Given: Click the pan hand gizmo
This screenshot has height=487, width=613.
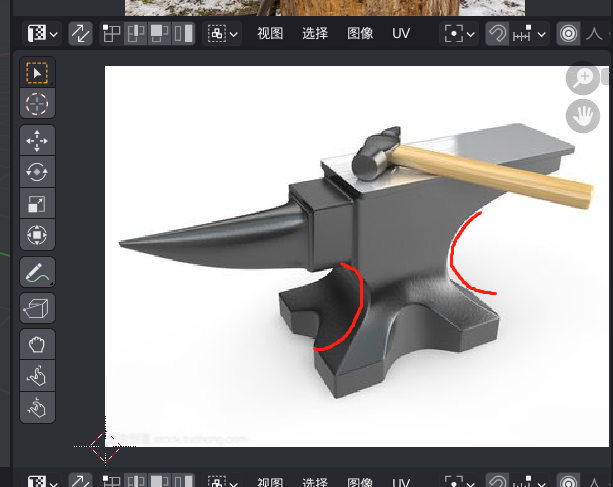Looking at the screenshot, I should tap(583, 116).
